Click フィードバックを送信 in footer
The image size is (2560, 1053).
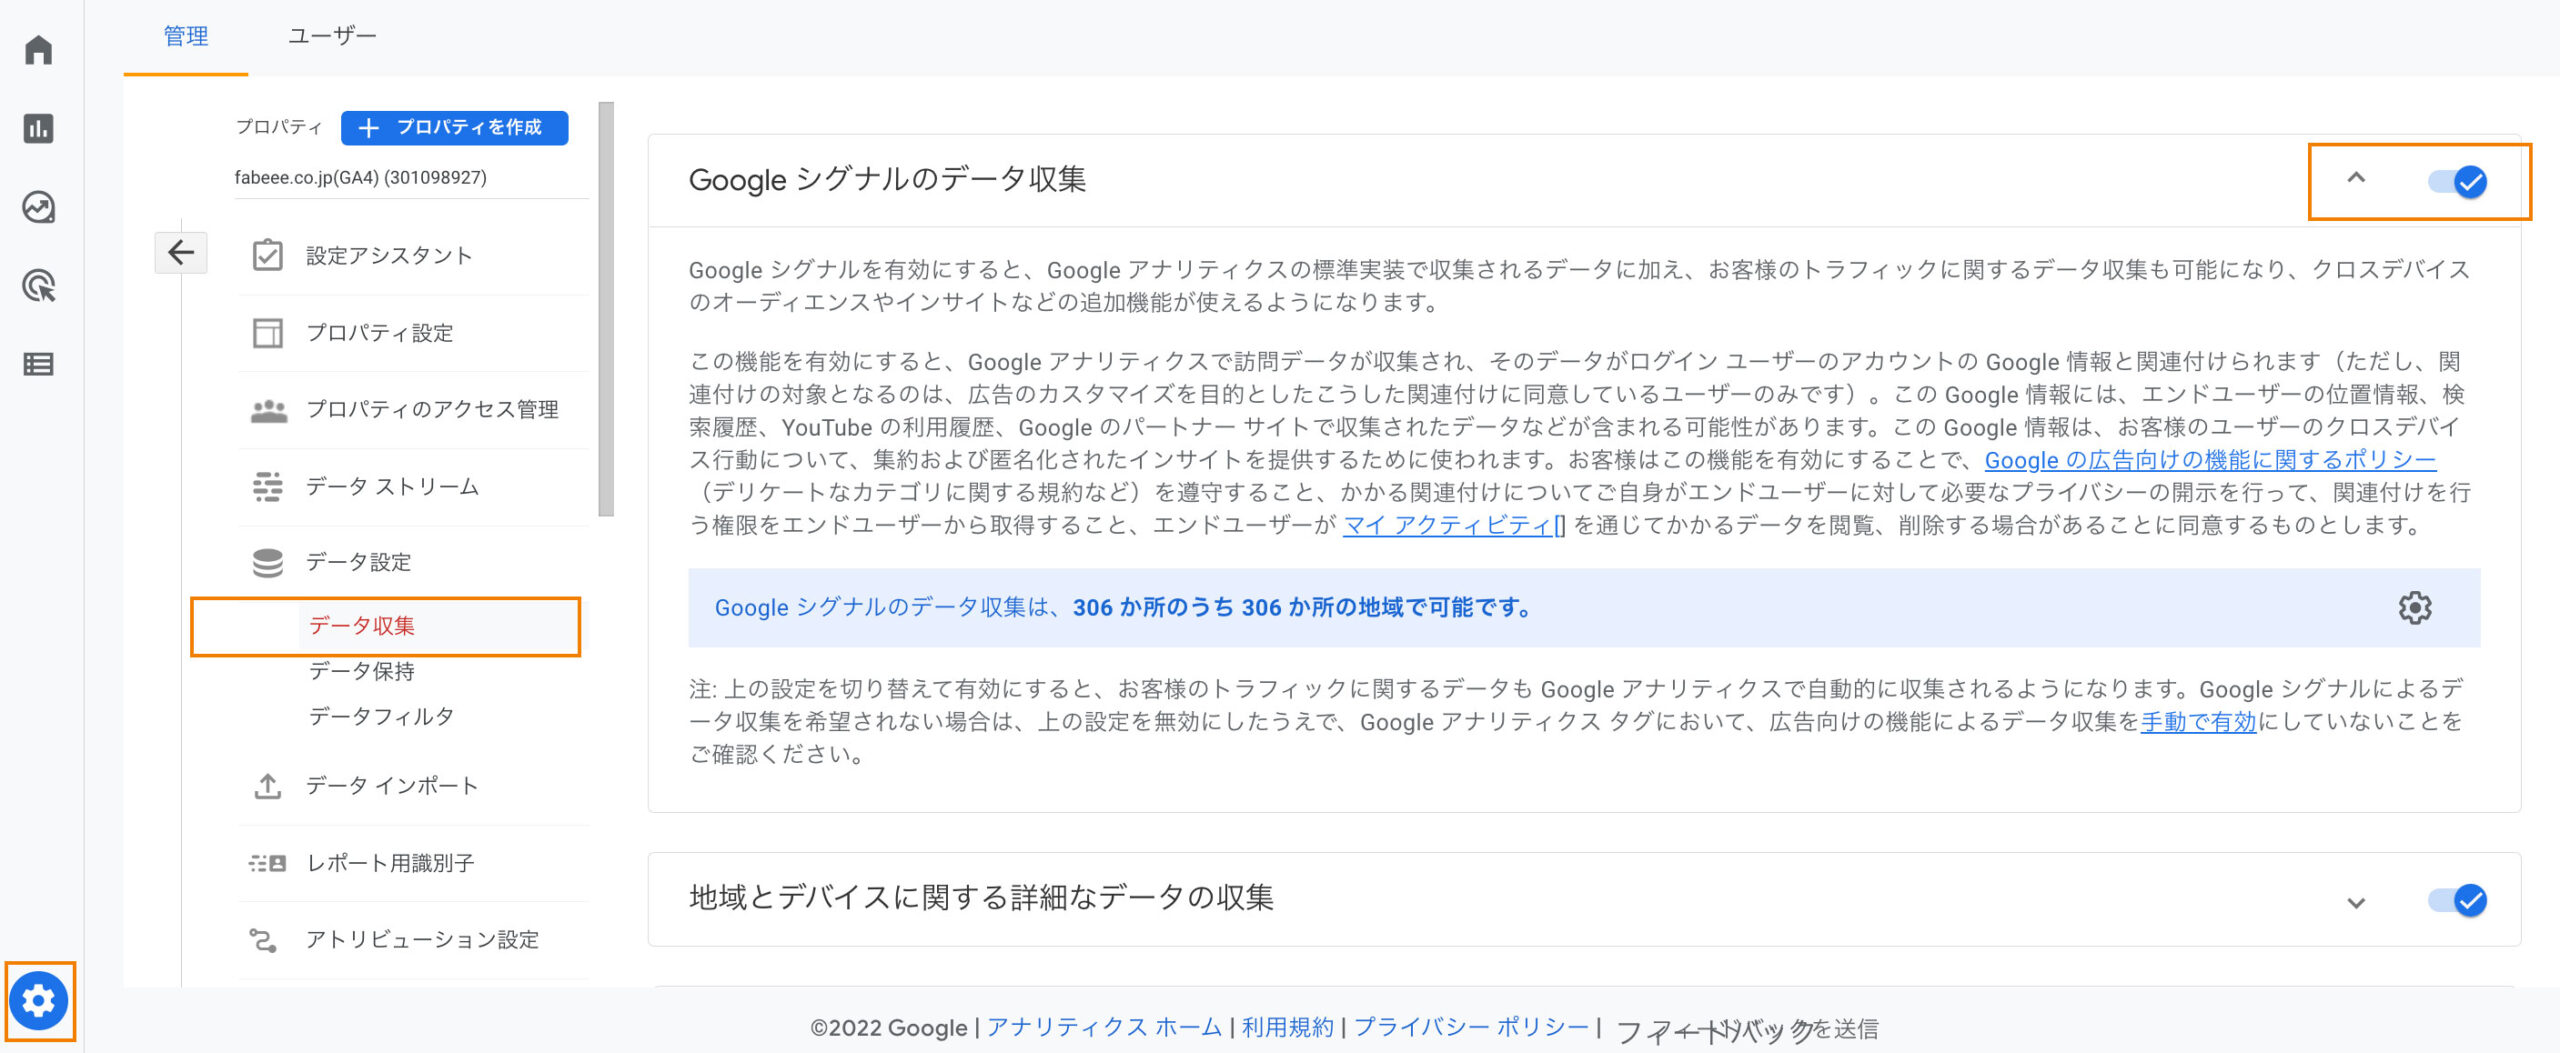click(1747, 1029)
